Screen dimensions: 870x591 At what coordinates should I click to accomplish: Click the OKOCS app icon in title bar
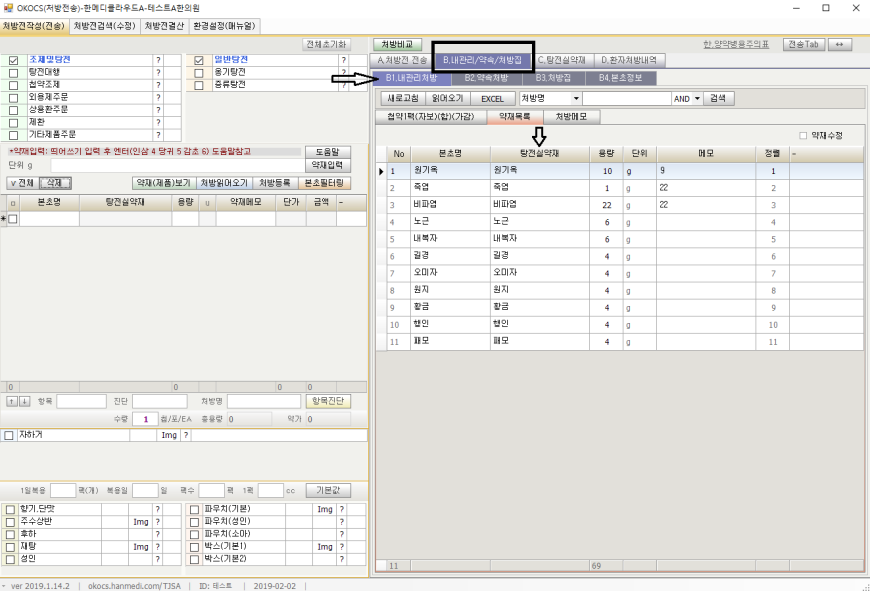[8, 8]
